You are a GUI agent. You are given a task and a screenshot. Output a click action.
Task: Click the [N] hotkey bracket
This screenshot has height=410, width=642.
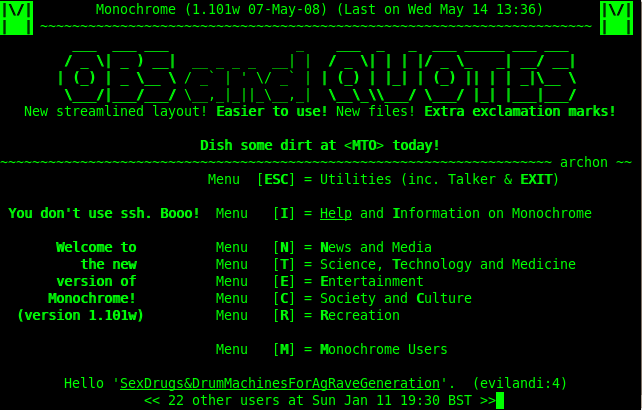[x=288, y=248]
